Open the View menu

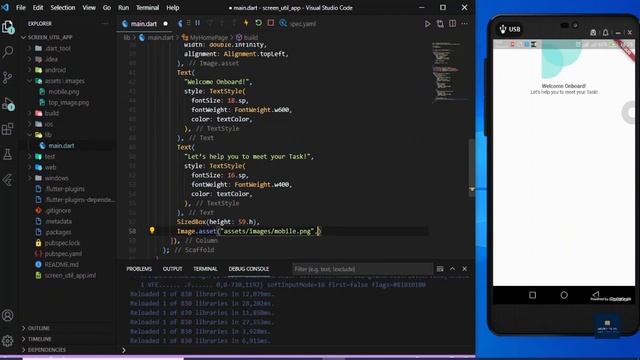coord(89,7)
